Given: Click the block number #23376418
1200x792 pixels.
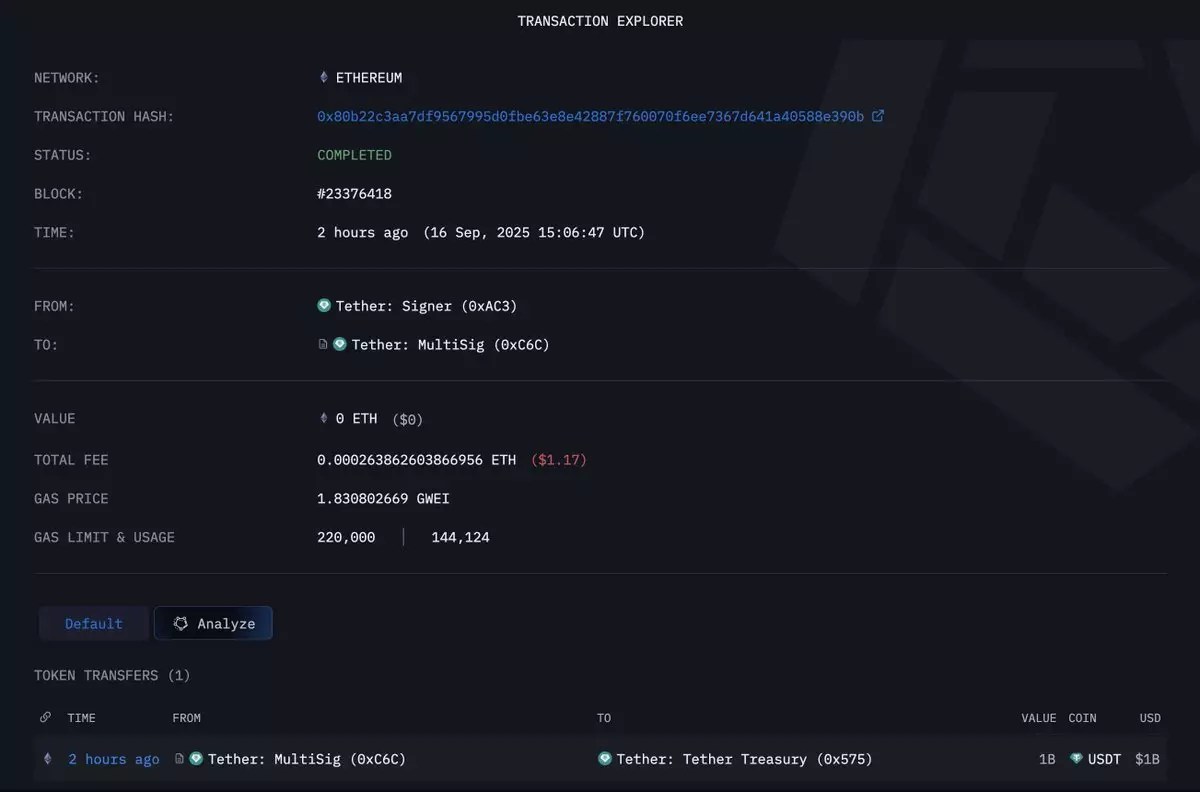Looking at the screenshot, I should (x=354, y=194).
